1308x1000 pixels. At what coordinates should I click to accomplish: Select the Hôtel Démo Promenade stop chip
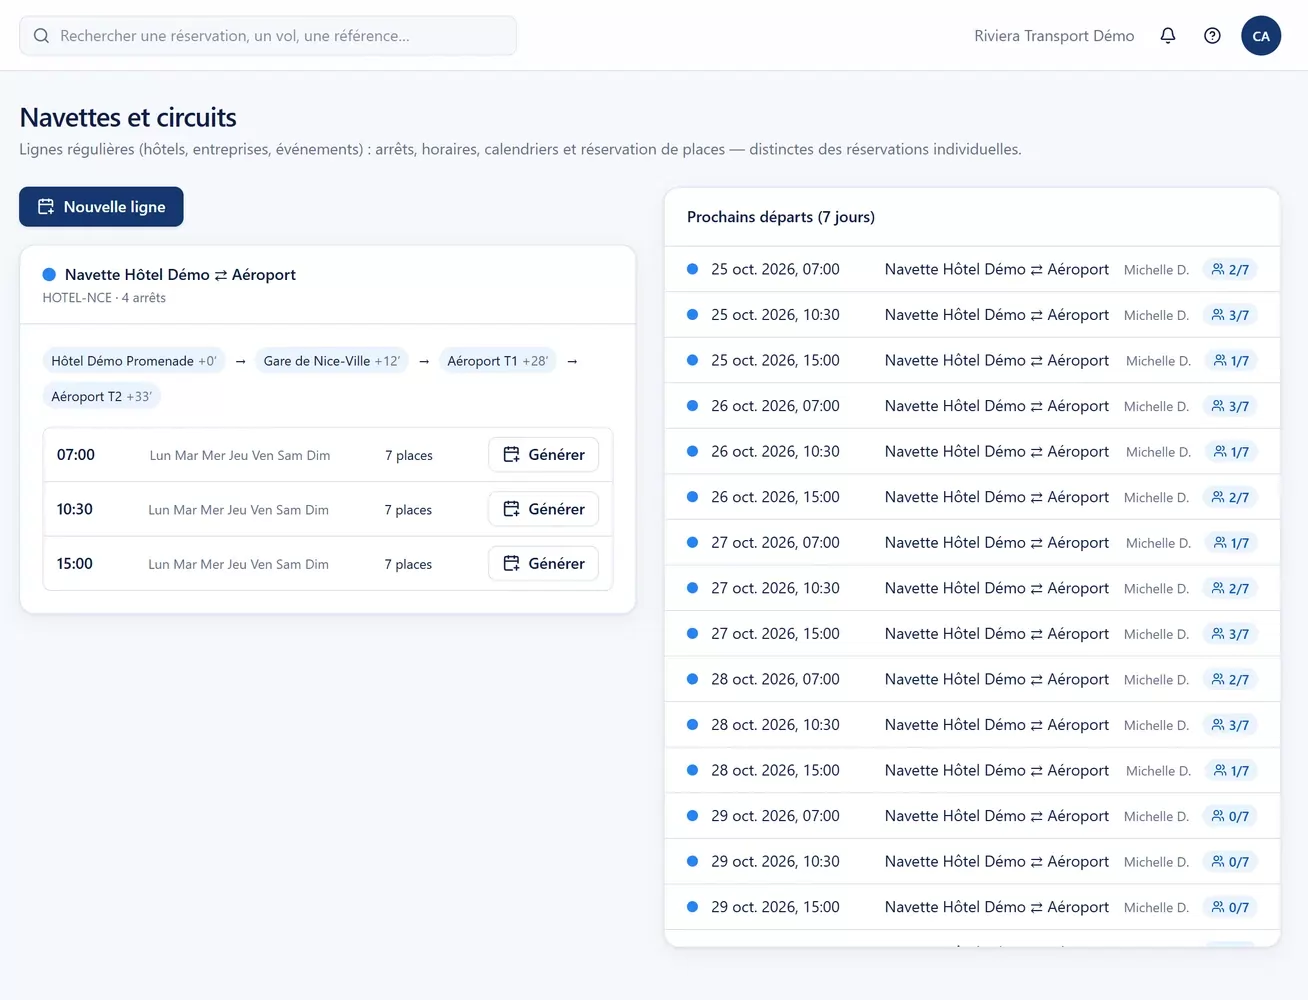pyautogui.click(x=134, y=361)
